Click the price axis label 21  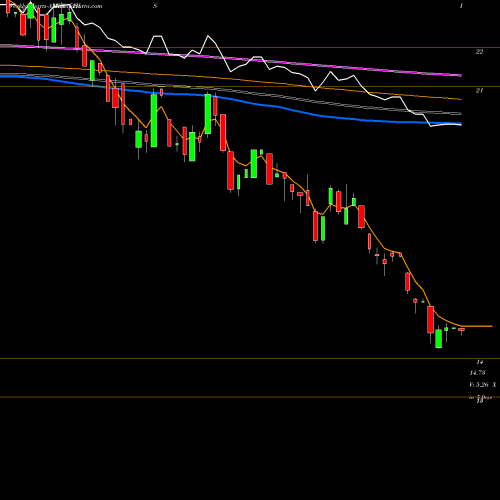pyautogui.click(x=479, y=90)
